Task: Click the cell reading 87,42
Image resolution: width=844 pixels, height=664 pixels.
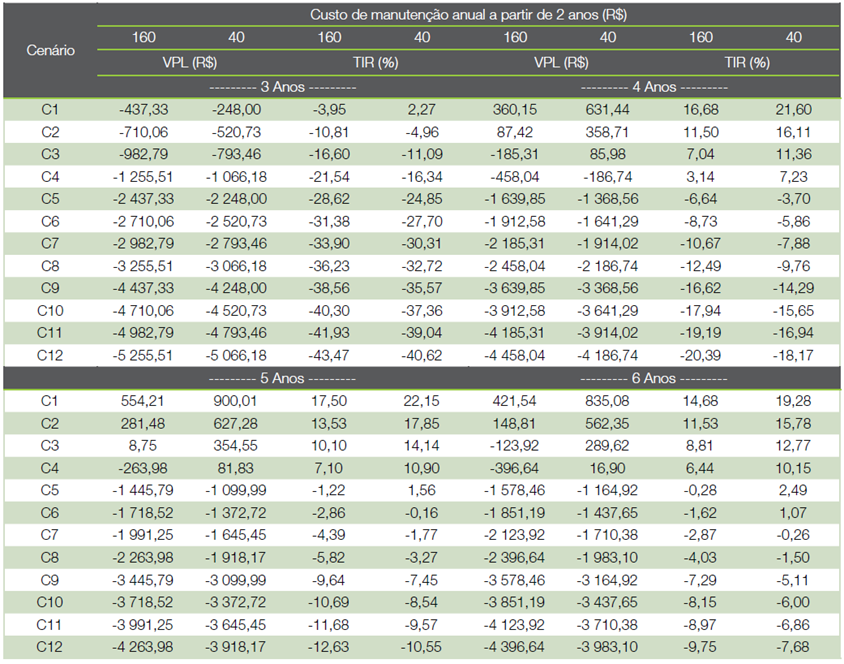Action: point(515,132)
